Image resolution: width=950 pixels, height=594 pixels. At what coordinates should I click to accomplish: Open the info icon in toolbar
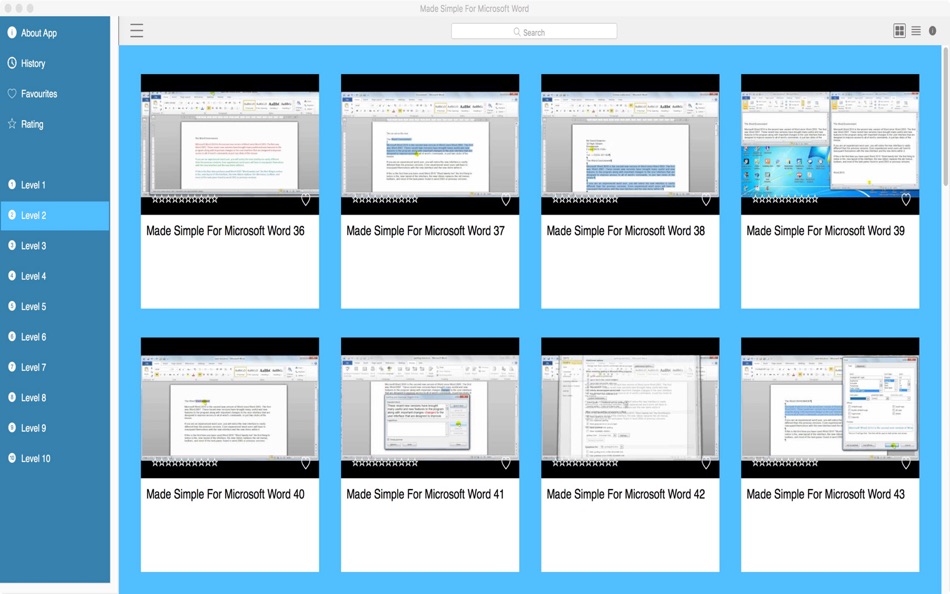[932, 30]
